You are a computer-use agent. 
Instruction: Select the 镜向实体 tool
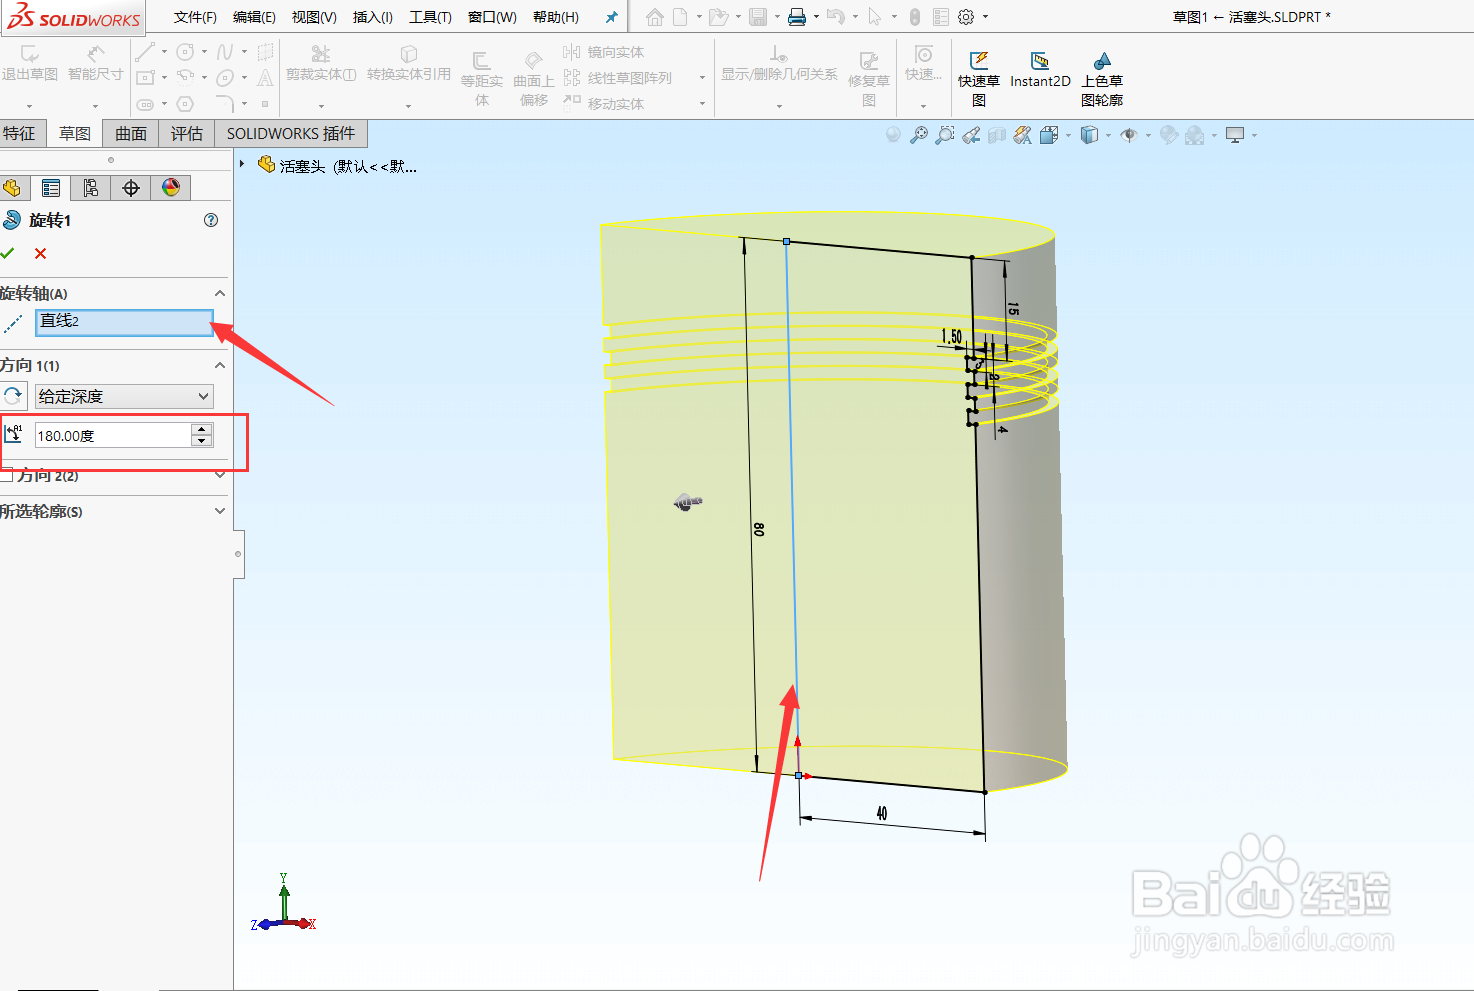tap(609, 51)
